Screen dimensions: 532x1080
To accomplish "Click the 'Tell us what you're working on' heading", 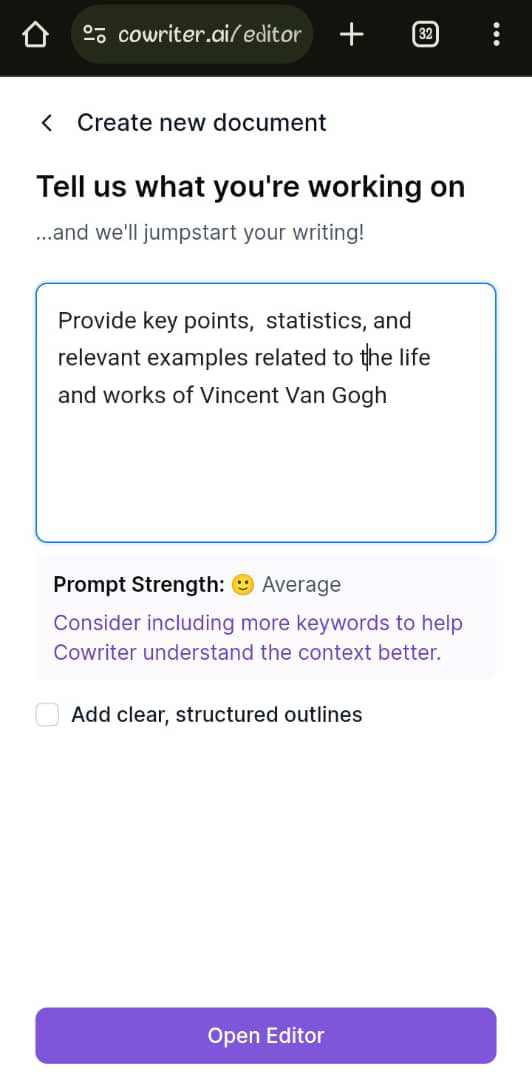I will [251, 187].
